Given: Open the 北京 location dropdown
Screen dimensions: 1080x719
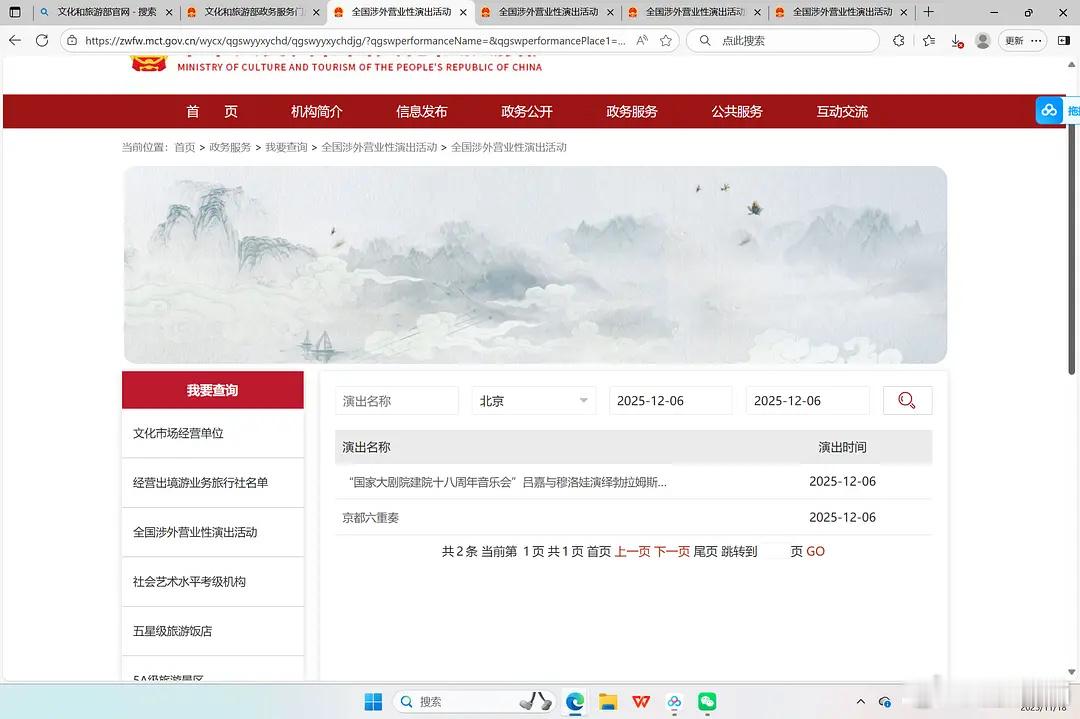Looking at the screenshot, I should click(x=533, y=401).
